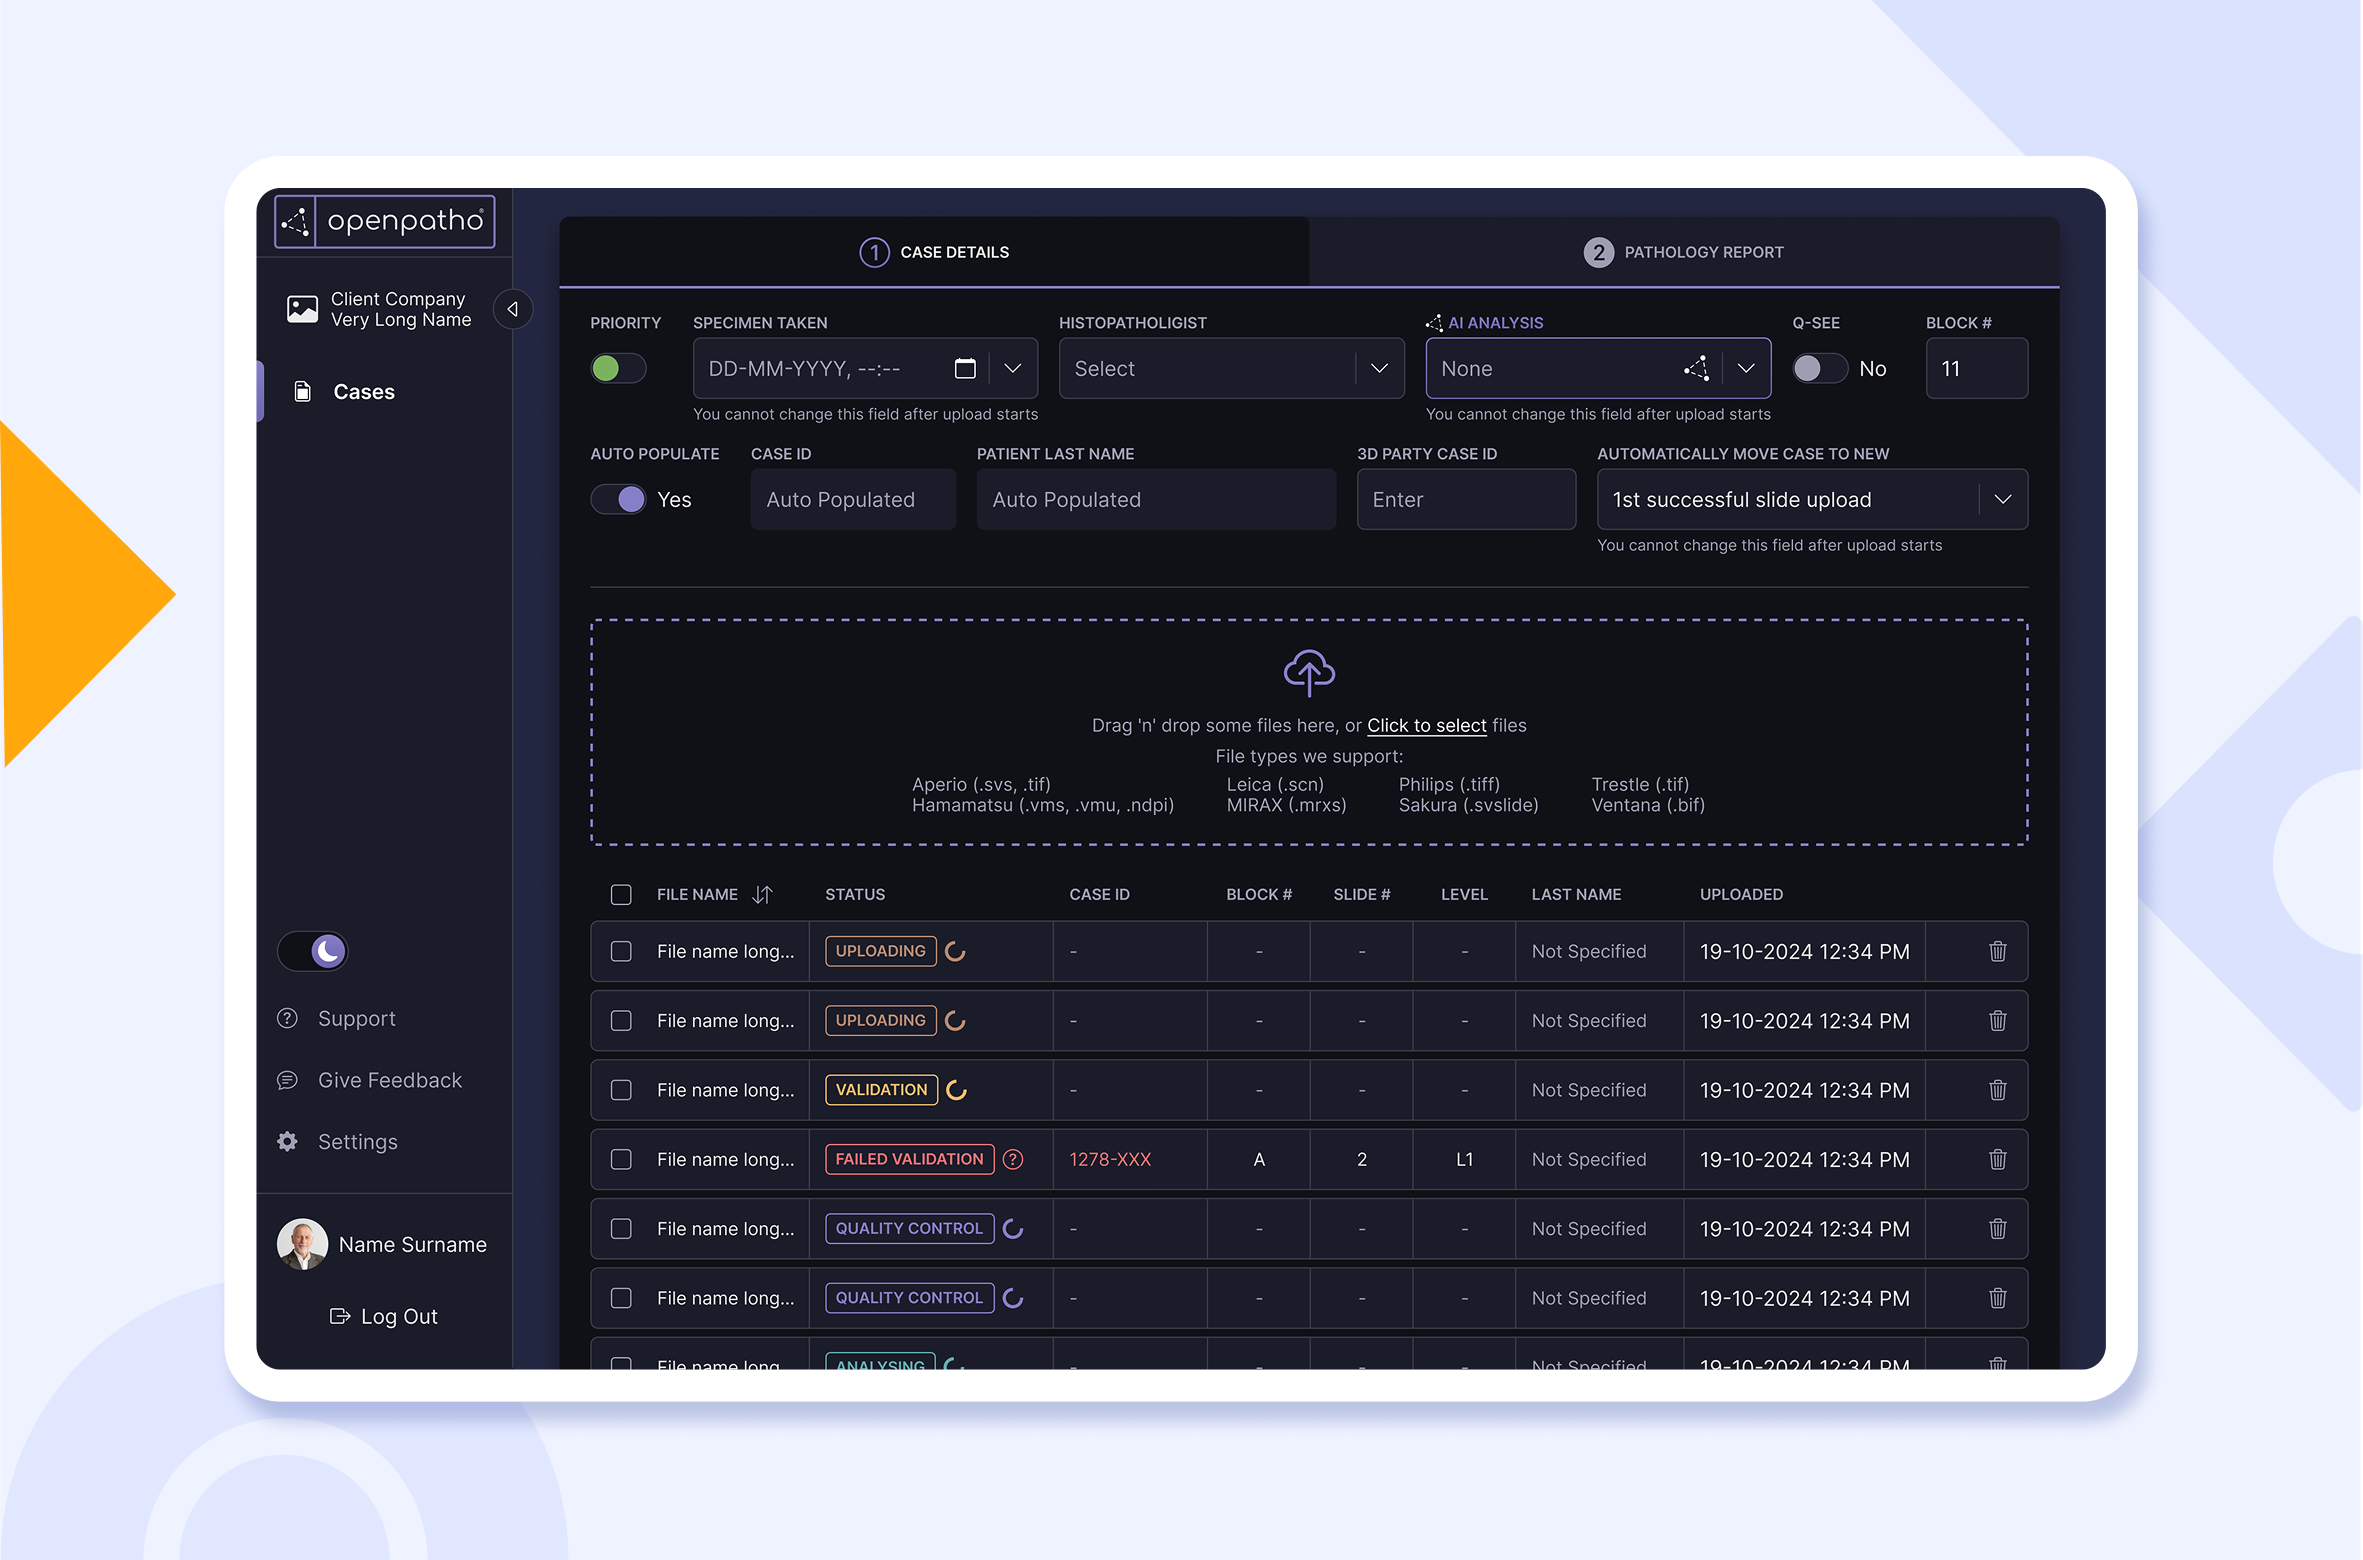This screenshot has height=1560, width=2363.
Task: Click the help icon next to FAILED VALIDATION
Action: [x=1013, y=1159]
